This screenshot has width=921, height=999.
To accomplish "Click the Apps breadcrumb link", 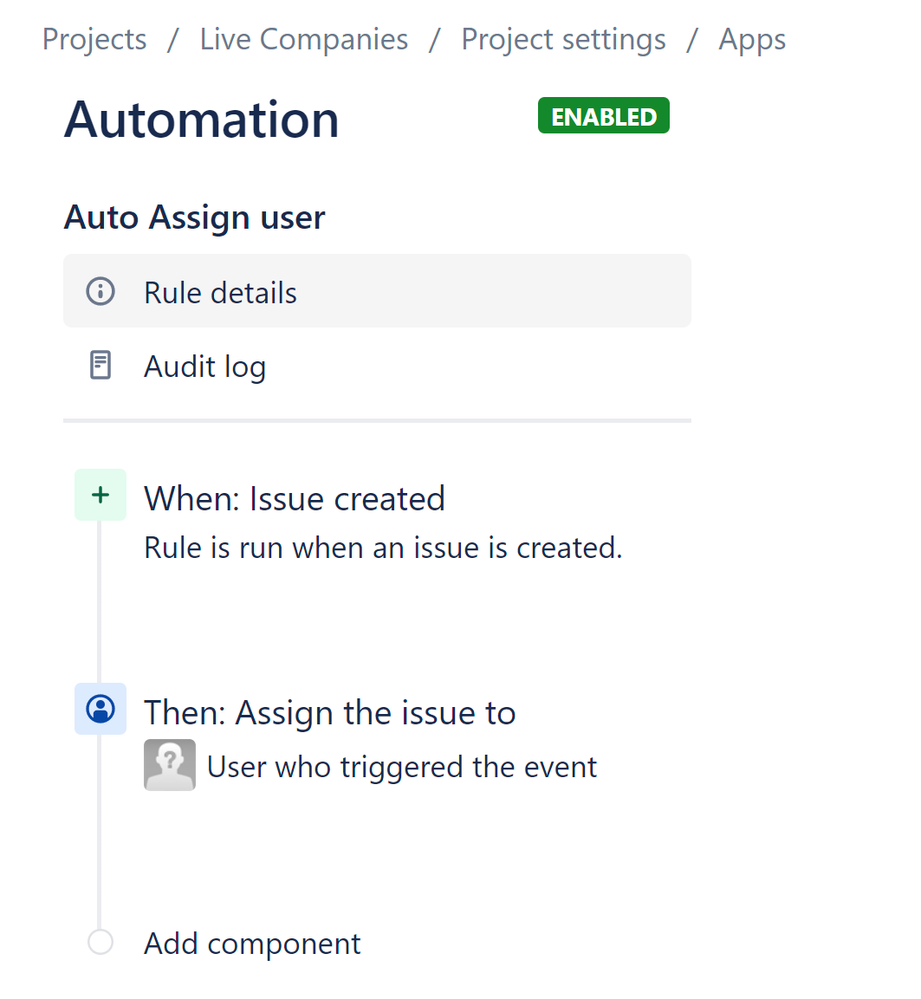I will (x=752, y=40).
